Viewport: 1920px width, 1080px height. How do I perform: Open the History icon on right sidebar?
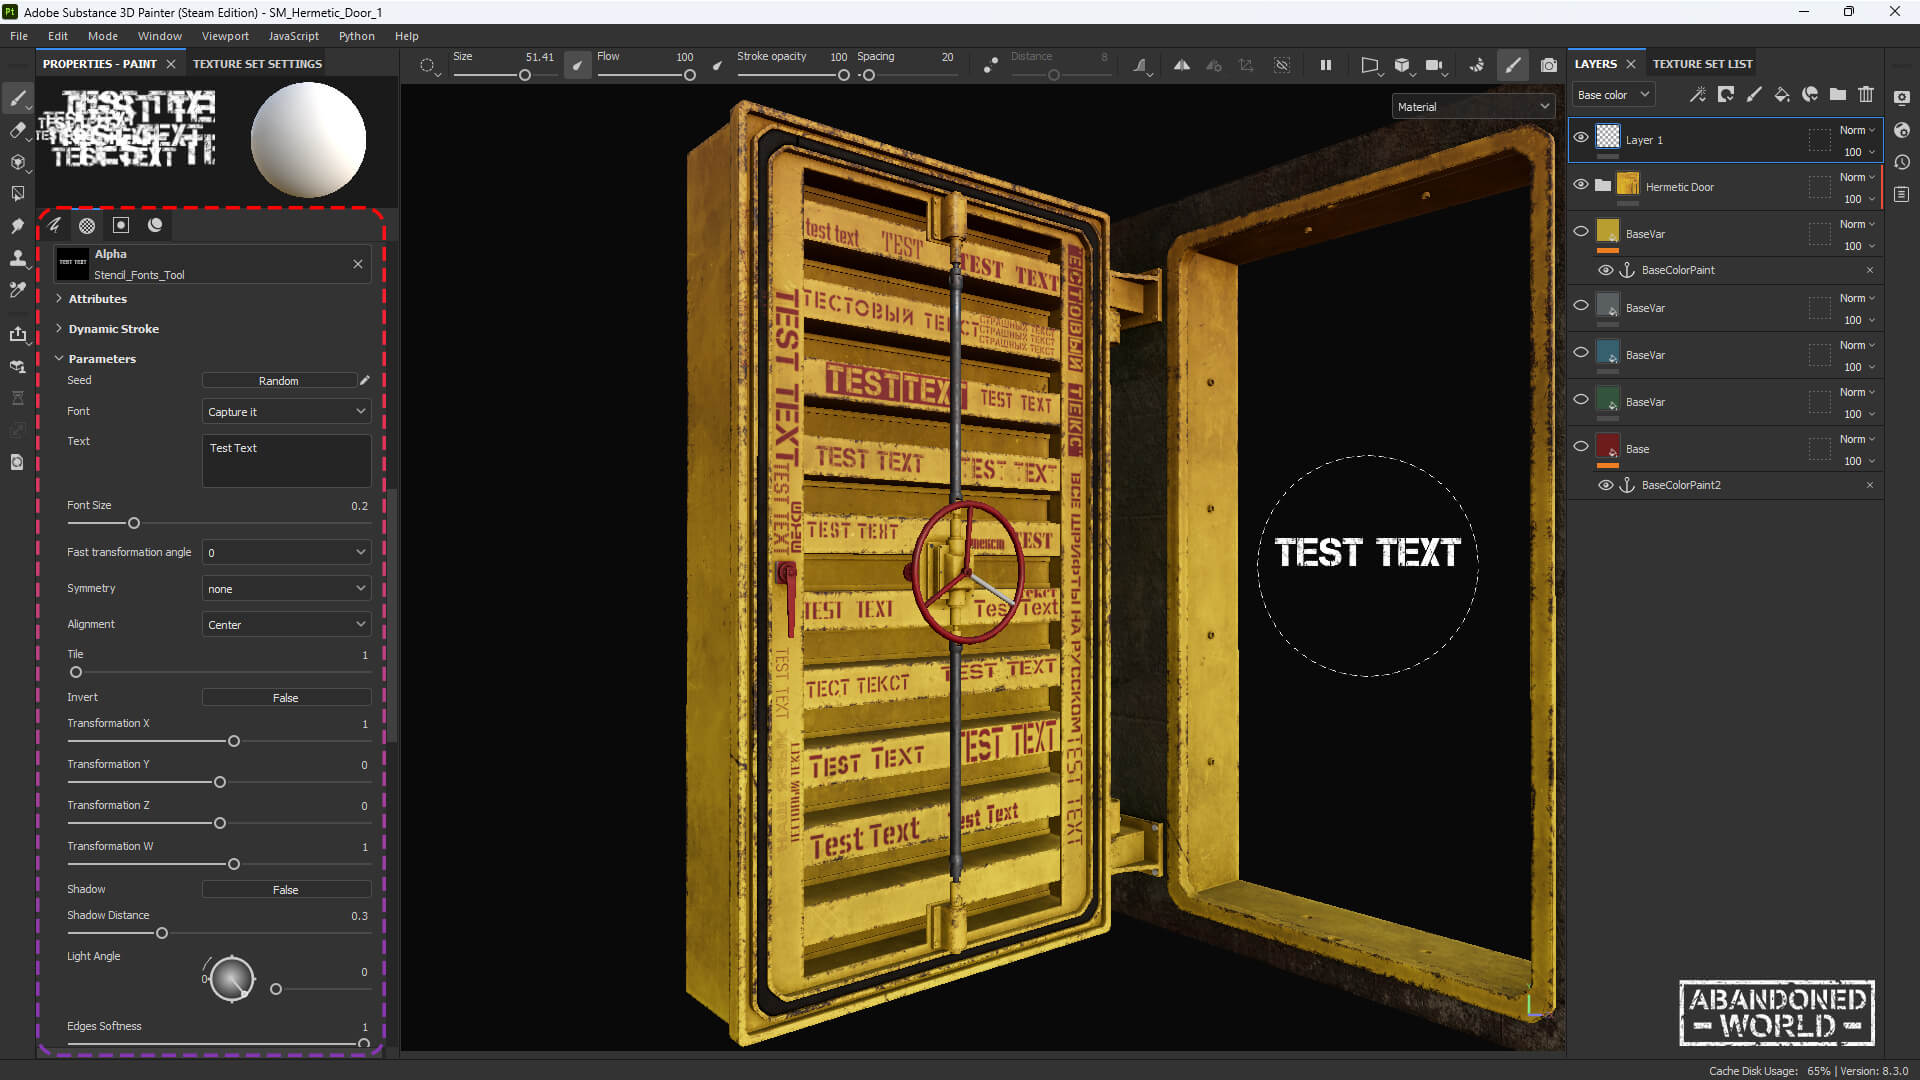(x=1902, y=162)
